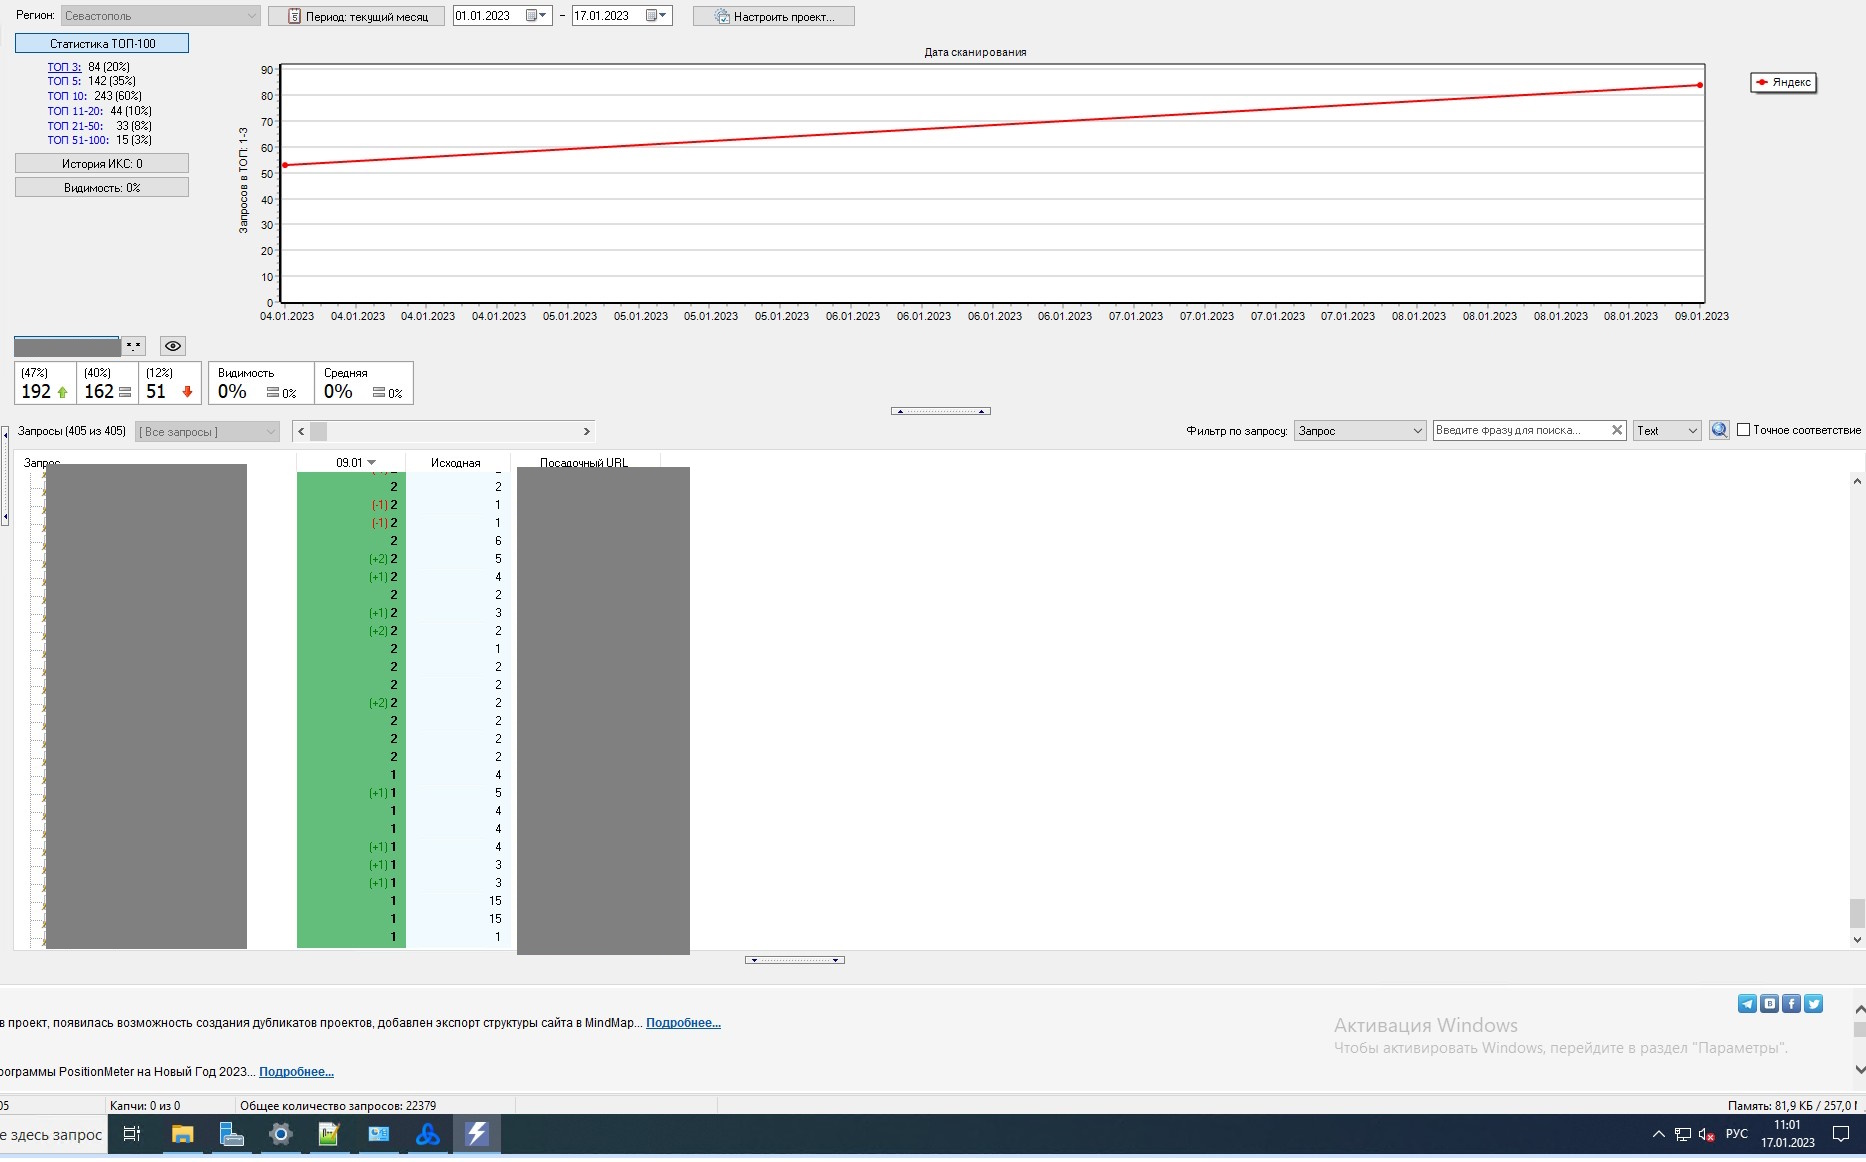Open the blue card taskbar app

click(x=378, y=1134)
